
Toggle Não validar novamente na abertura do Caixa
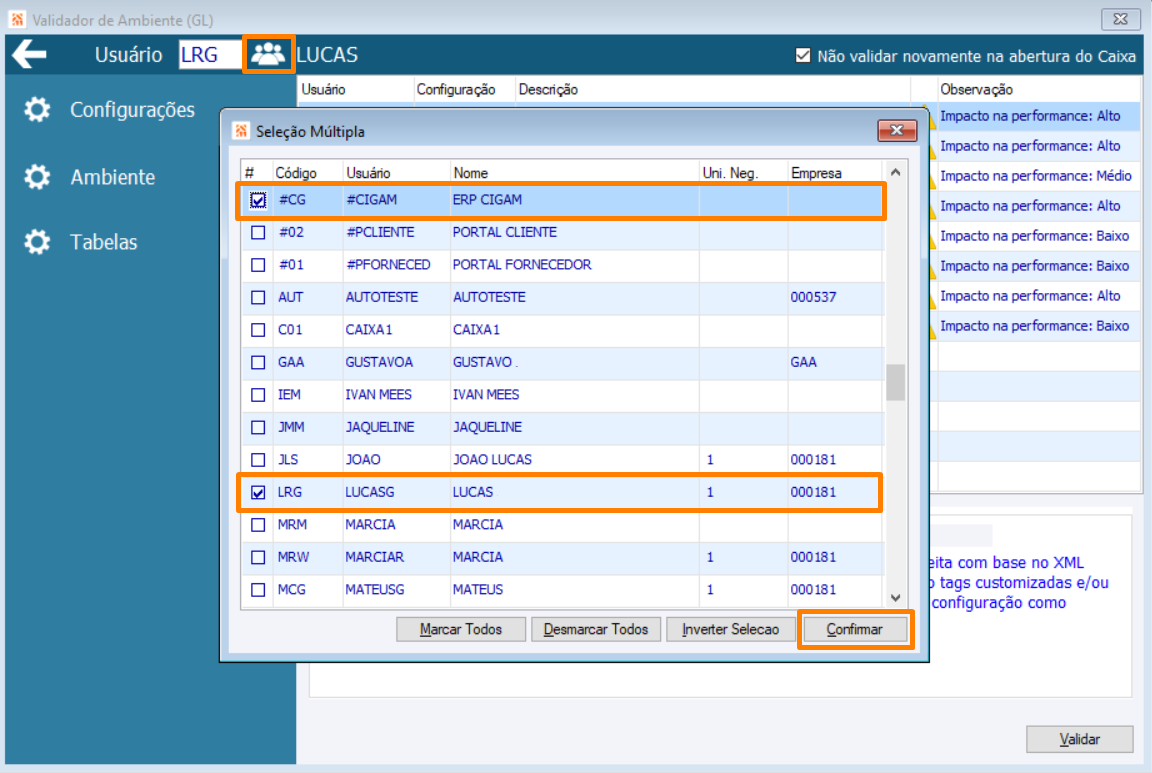(803, 56)
